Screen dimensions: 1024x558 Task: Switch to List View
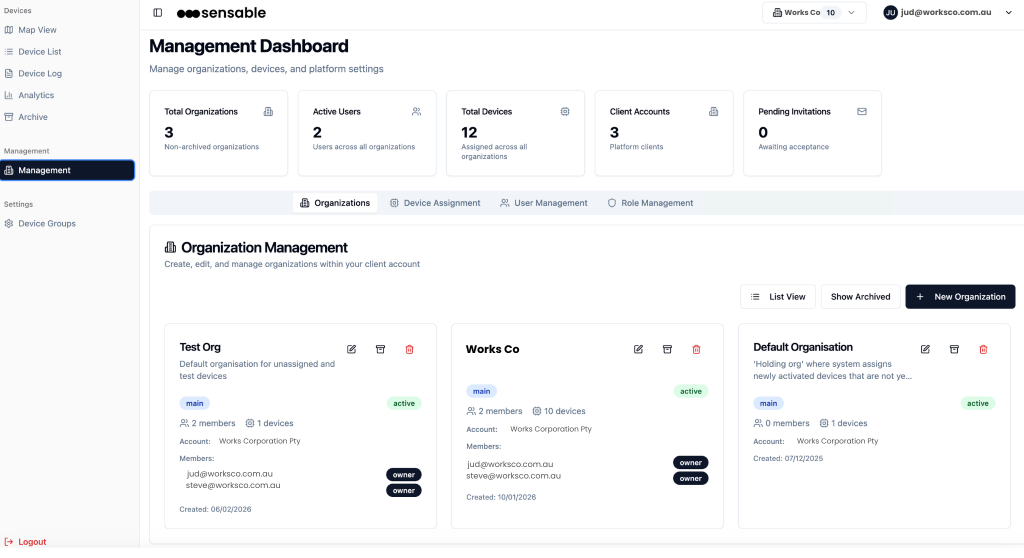tap(778, 297)
